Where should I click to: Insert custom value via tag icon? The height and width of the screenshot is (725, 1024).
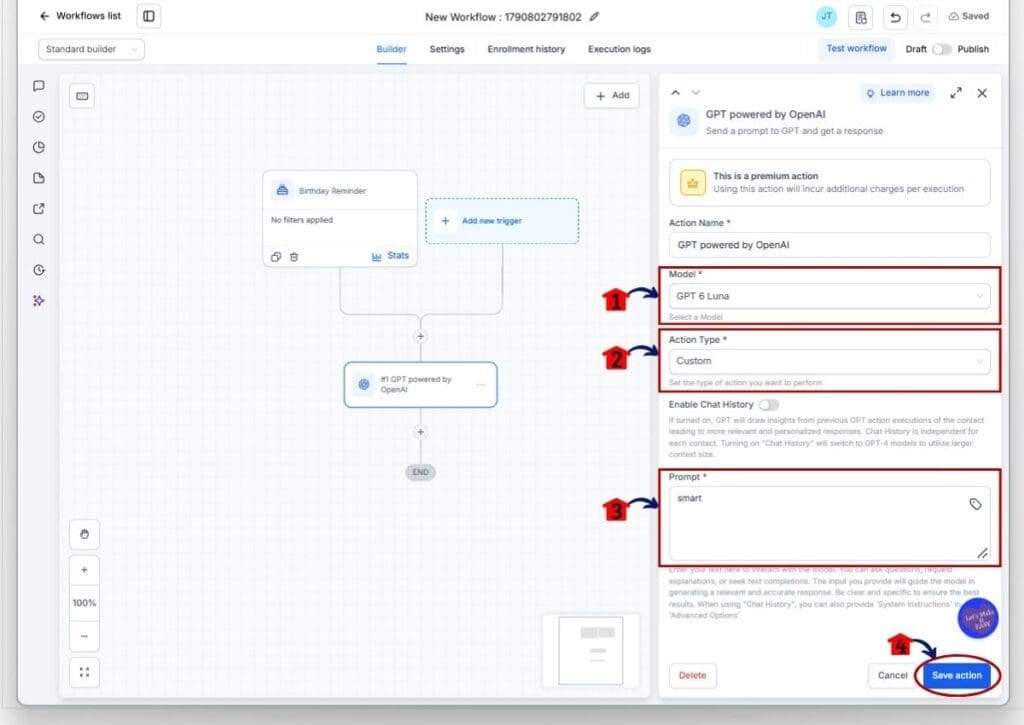(975, 504)
